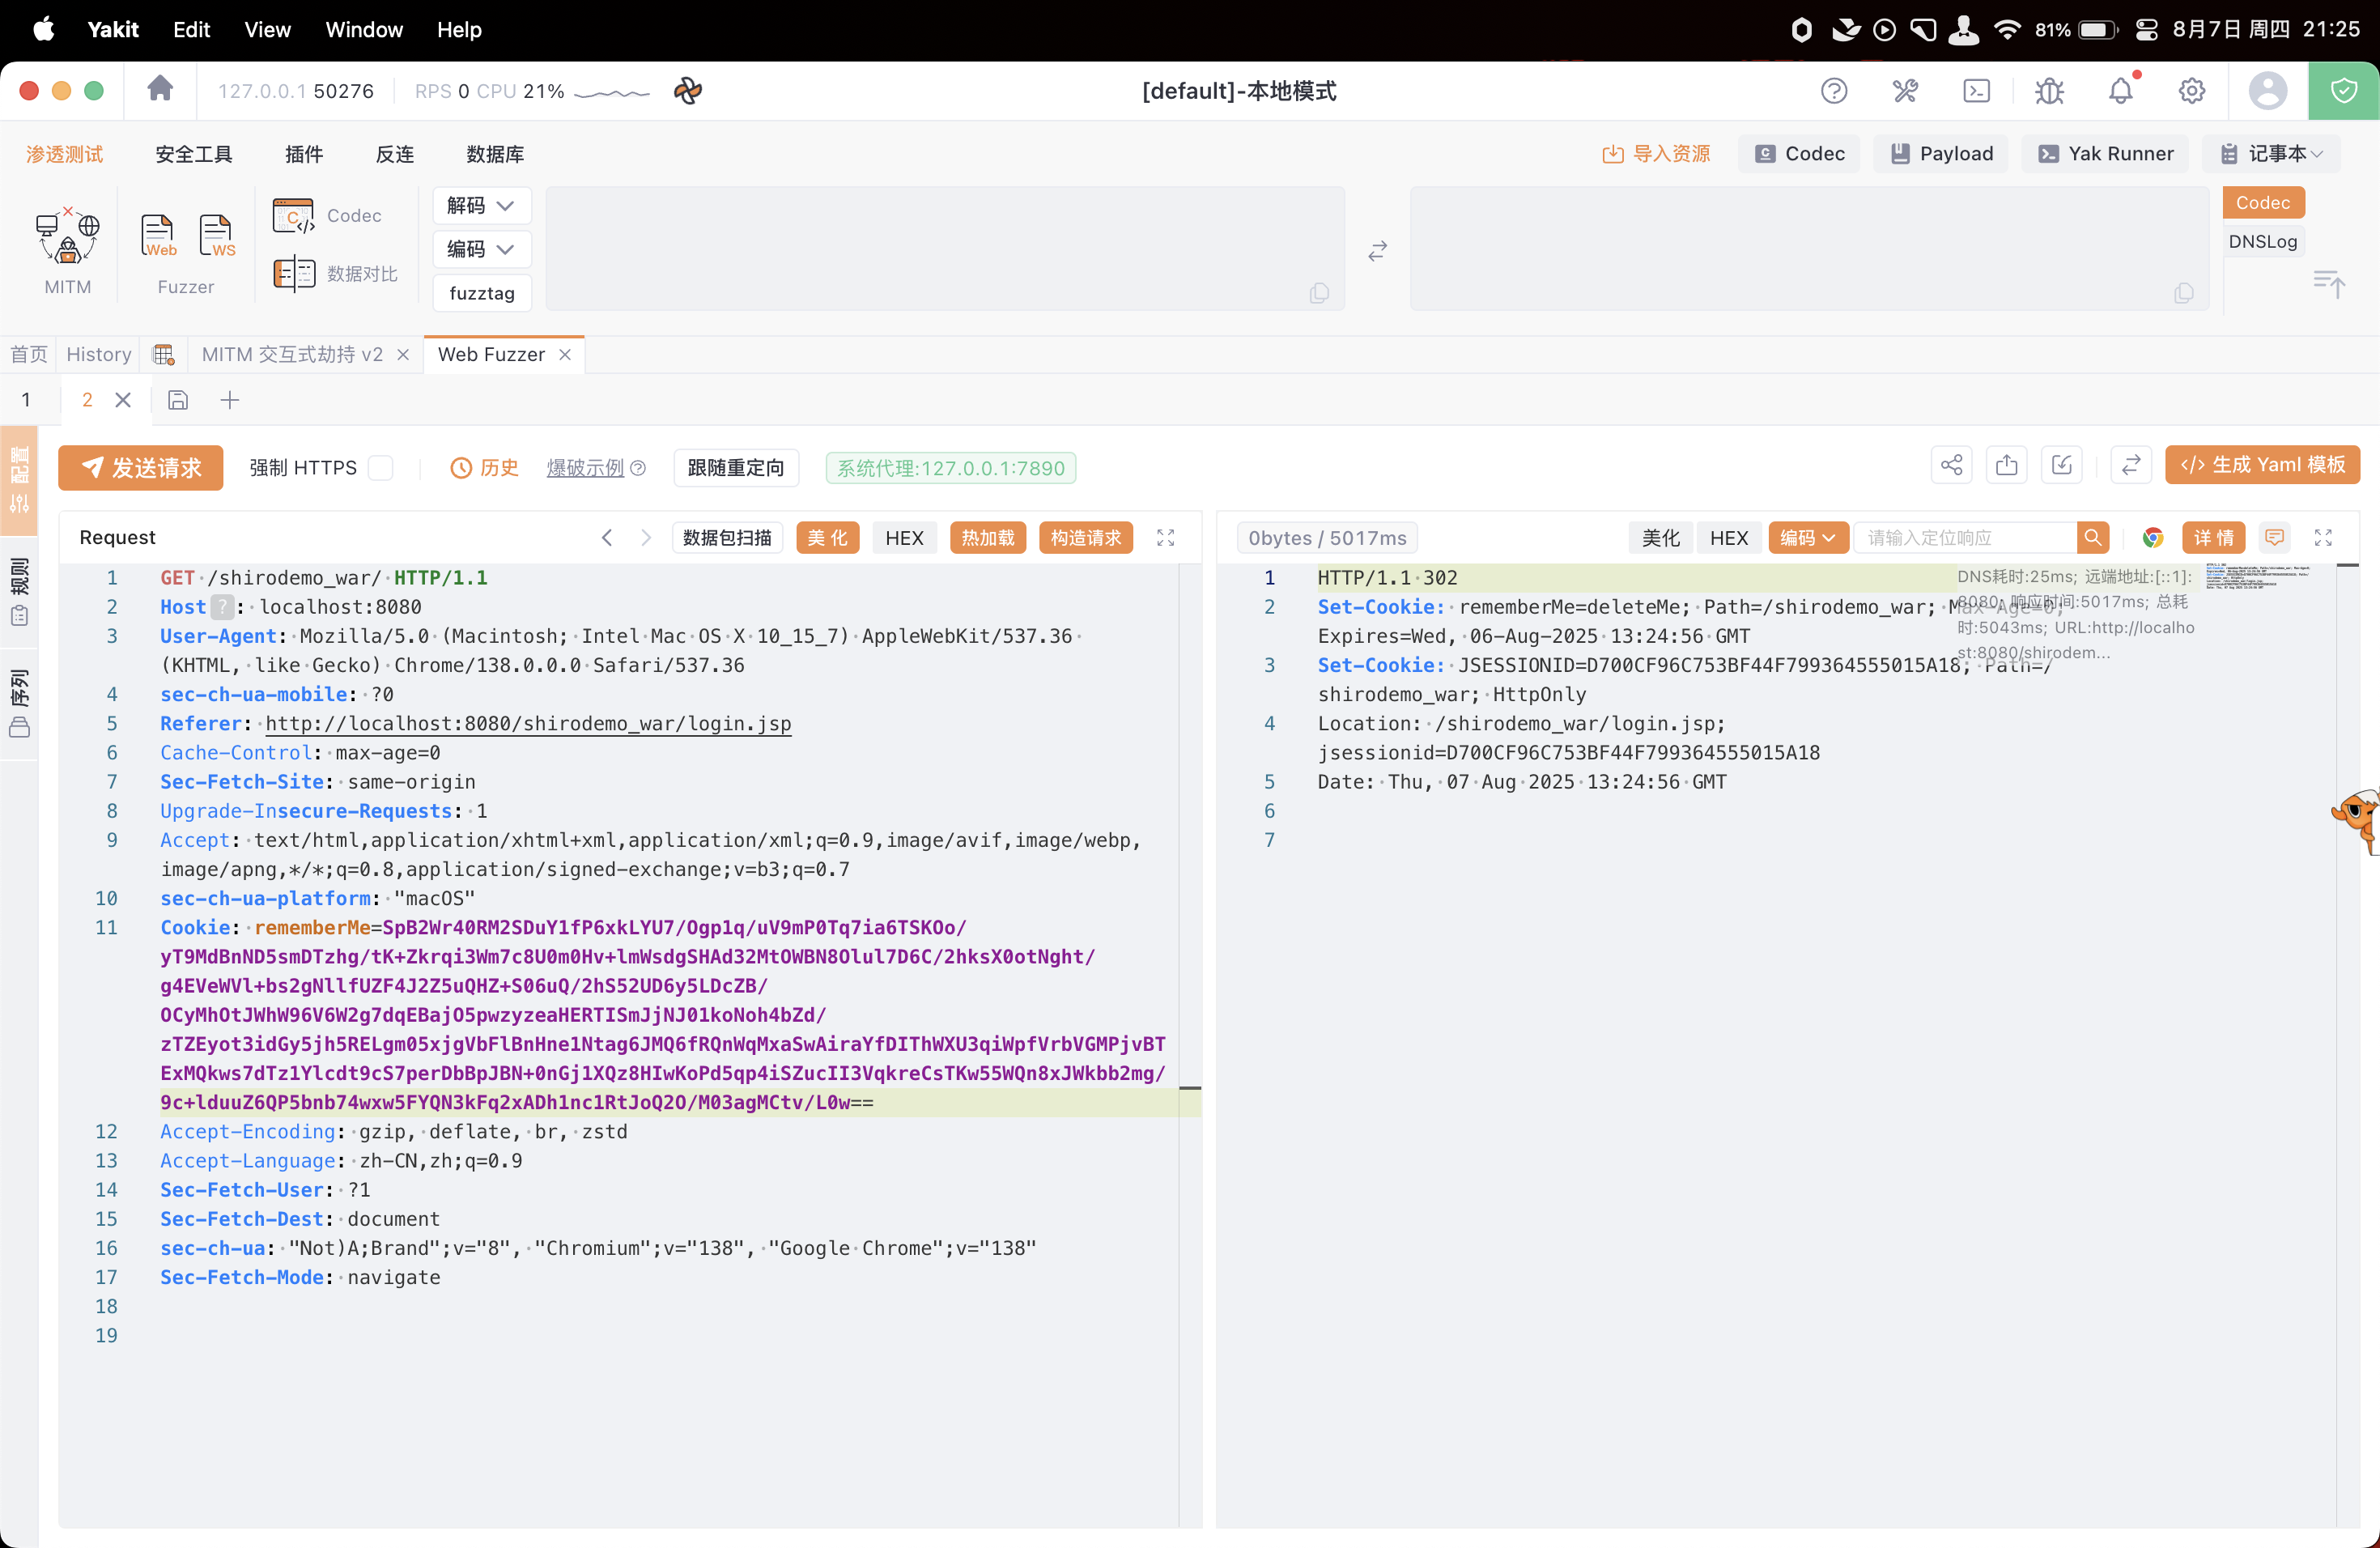Click the search icon in response locator

point(2092,538)
